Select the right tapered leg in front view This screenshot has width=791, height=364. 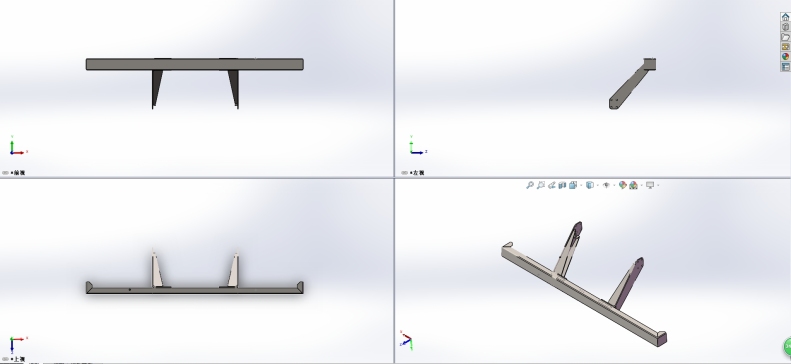point(234,89)
